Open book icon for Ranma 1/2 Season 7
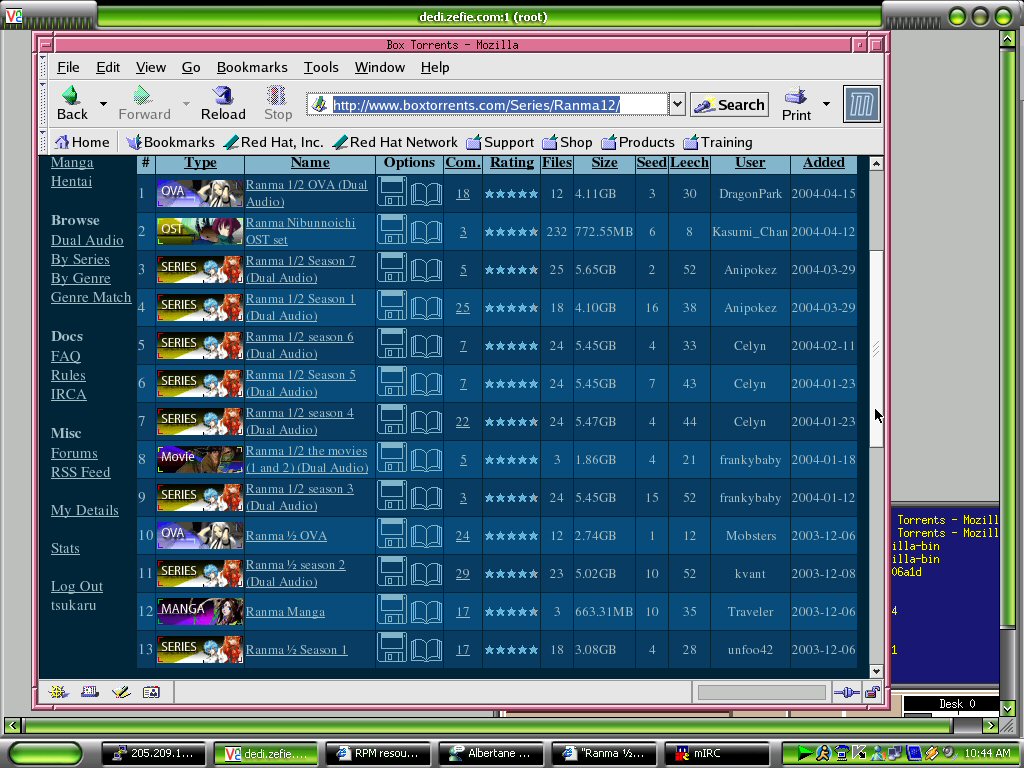1024x768 pixels. (426, 269)
